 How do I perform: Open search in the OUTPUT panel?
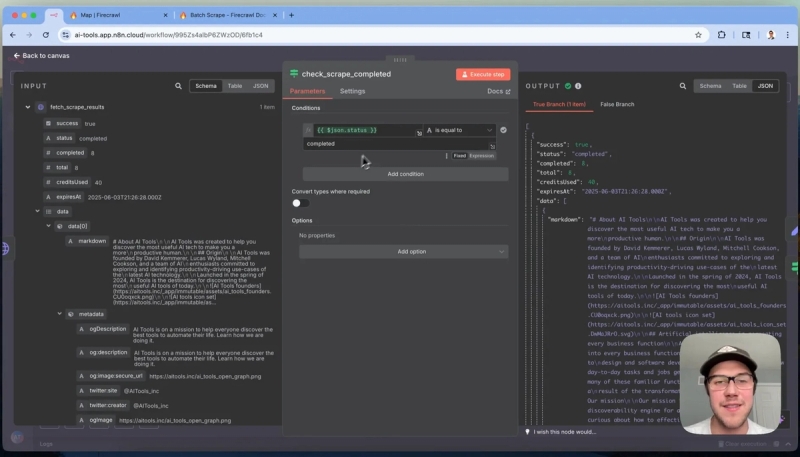click(683, 86)
